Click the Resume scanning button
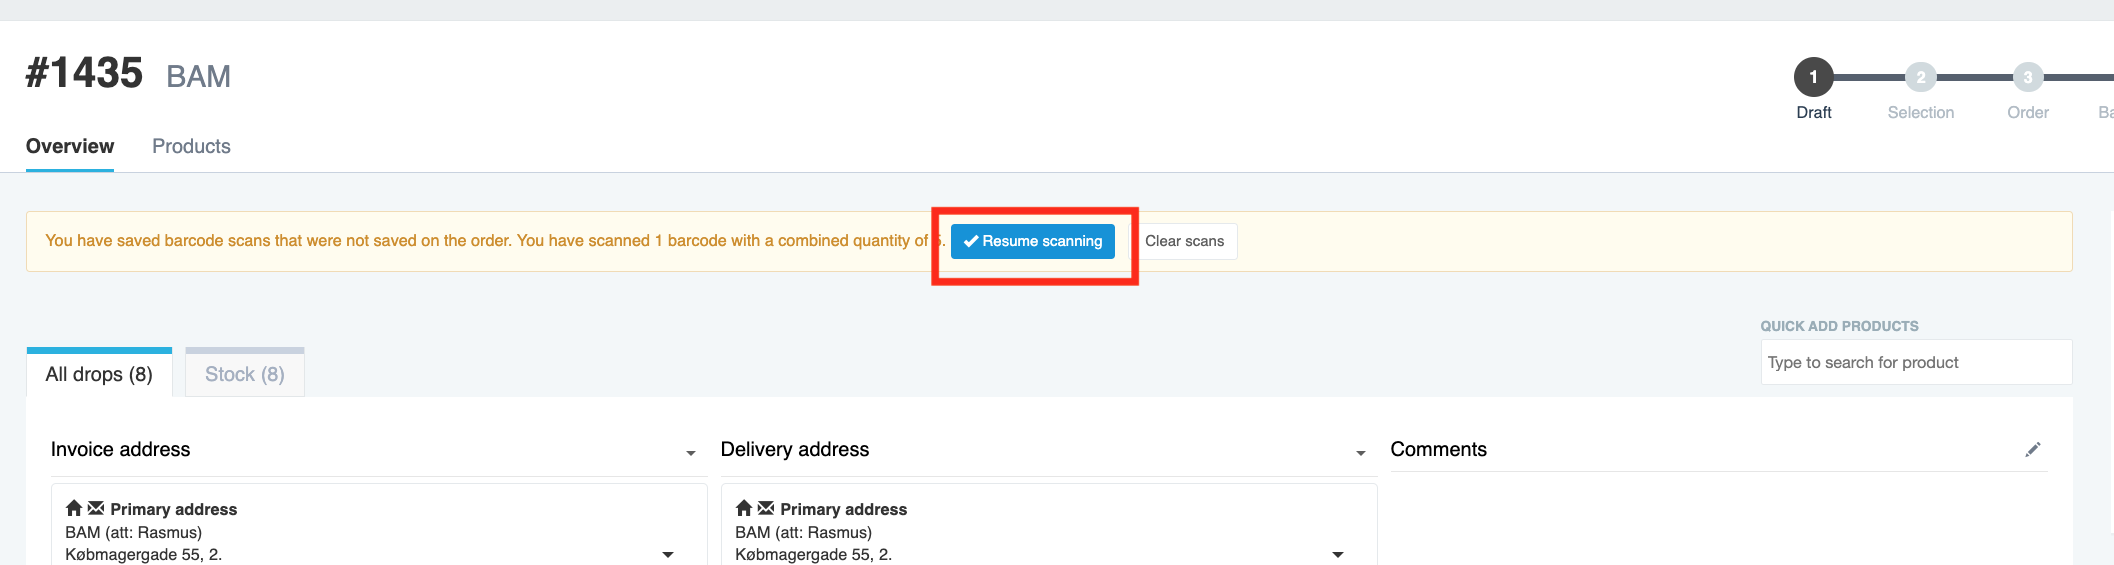 [x=1032, y=241]
